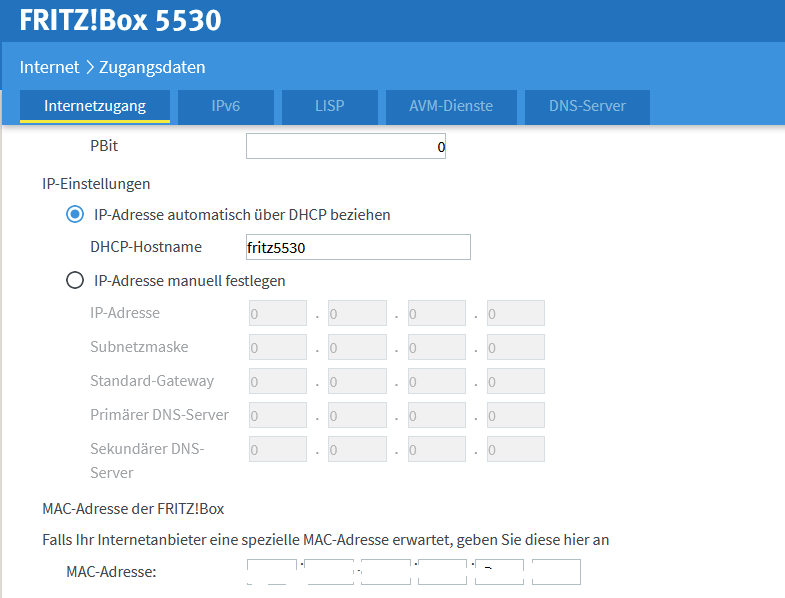This screenshot has height=598, width=785.
Task: Click fourth octet of Sekundärer DNS-Server
Action: point(516,449)
